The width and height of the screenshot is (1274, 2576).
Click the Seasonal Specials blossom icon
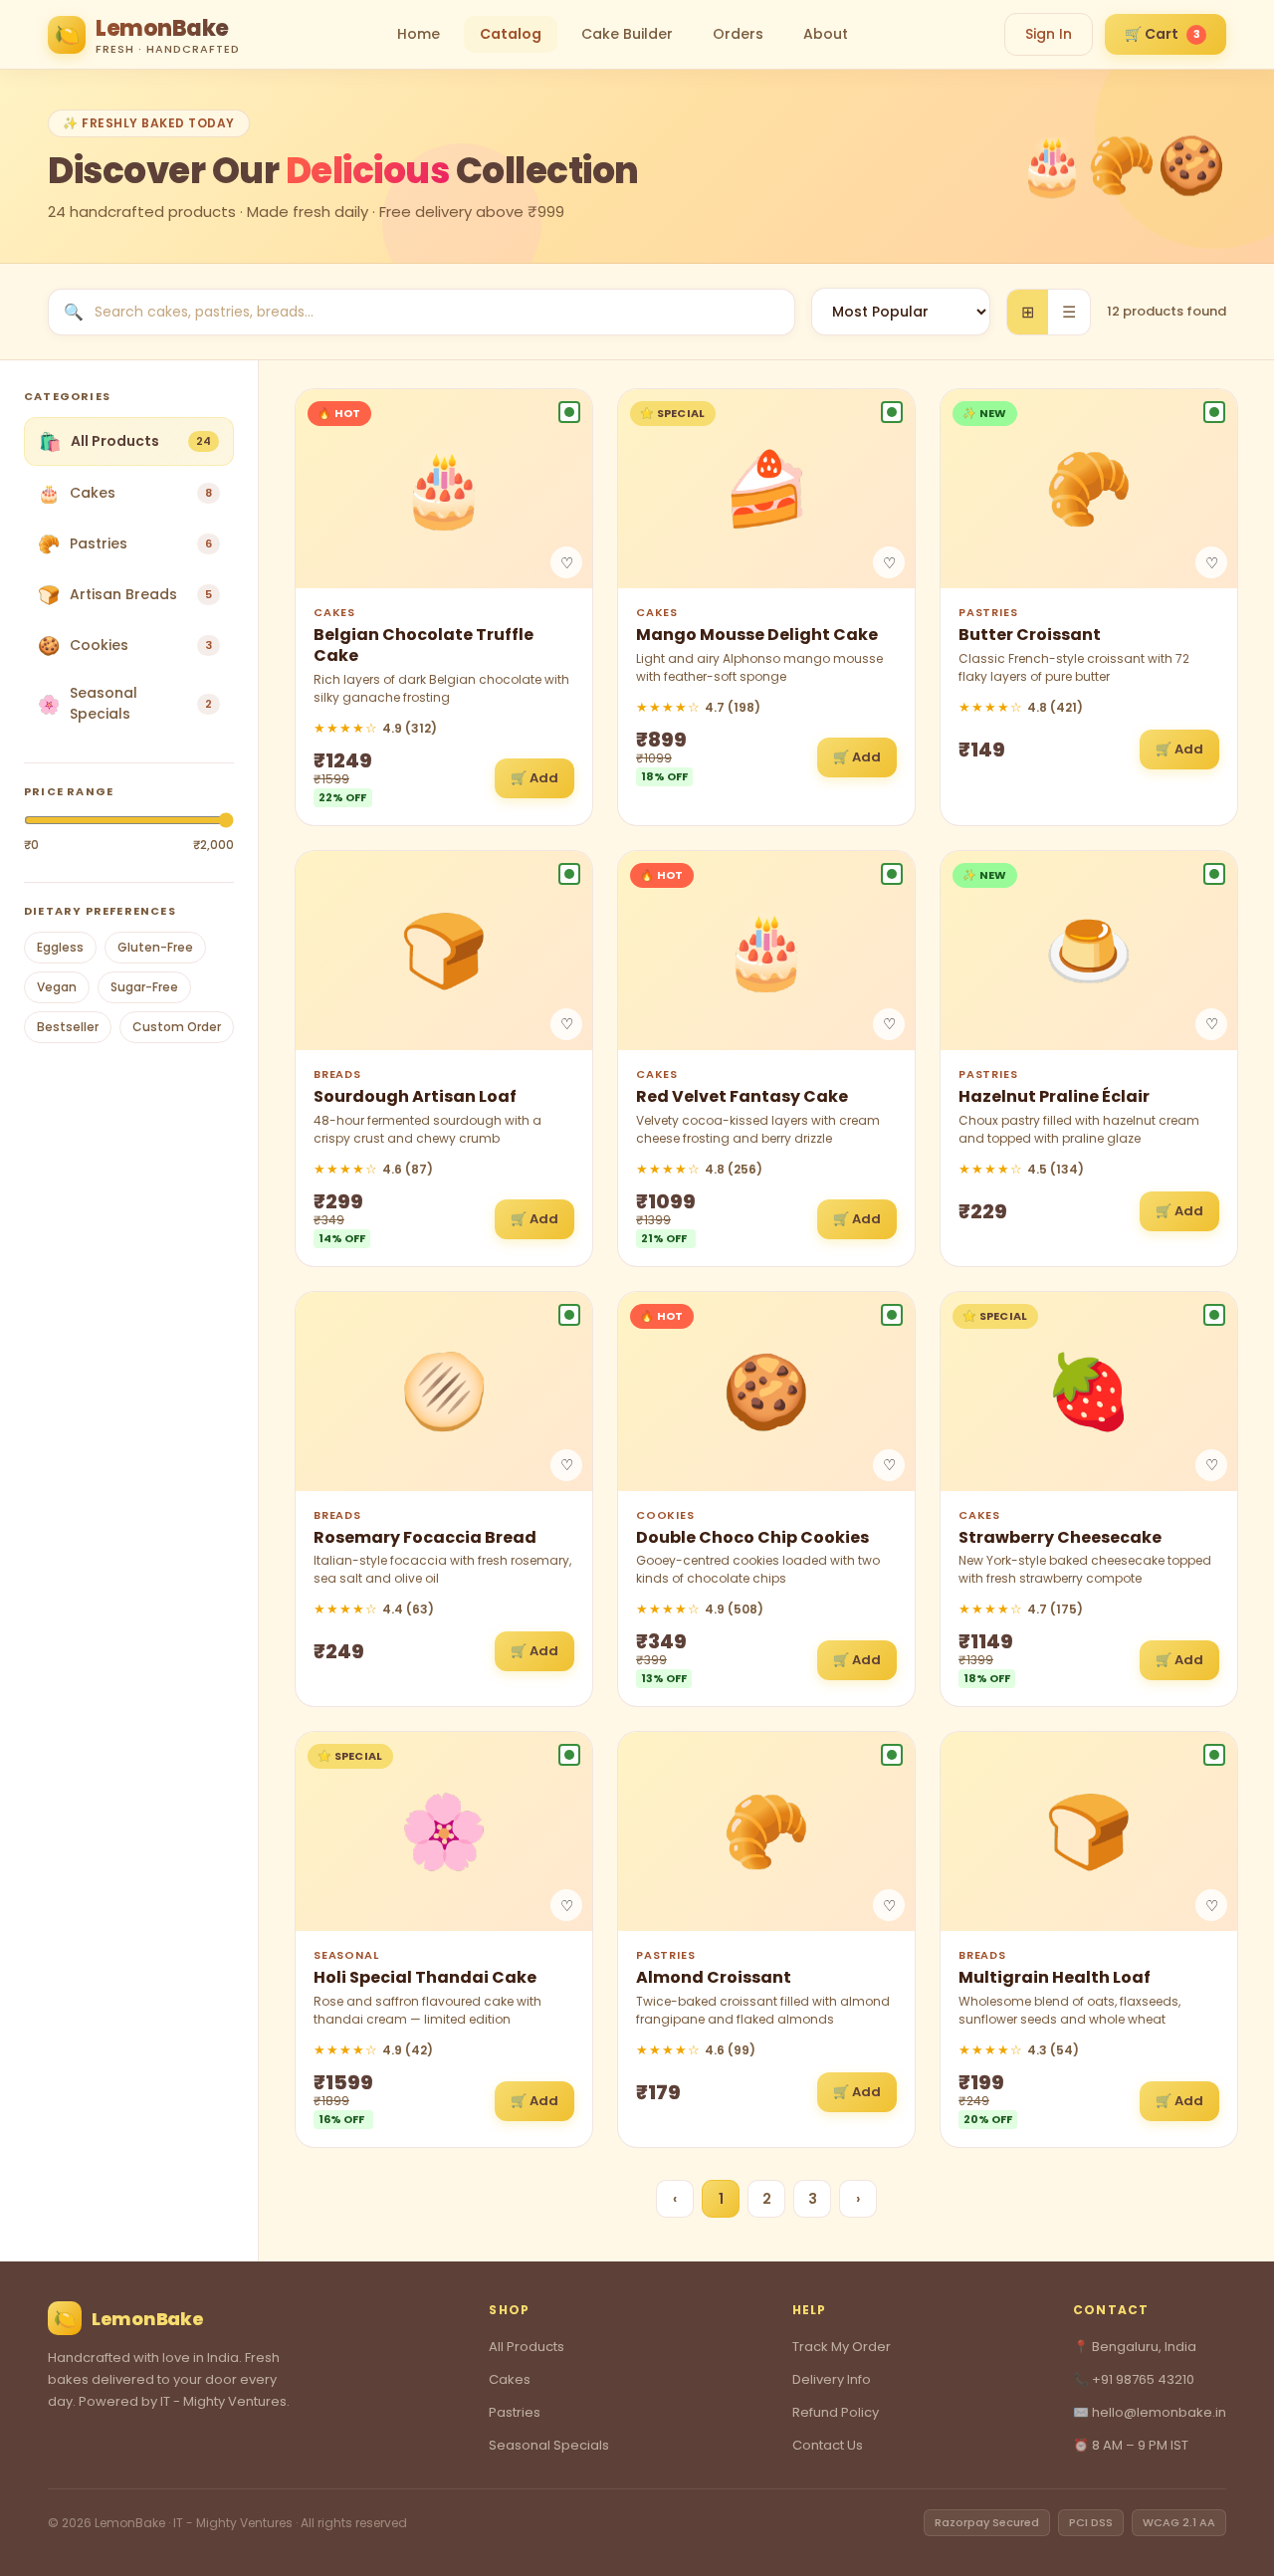point(47,703)
